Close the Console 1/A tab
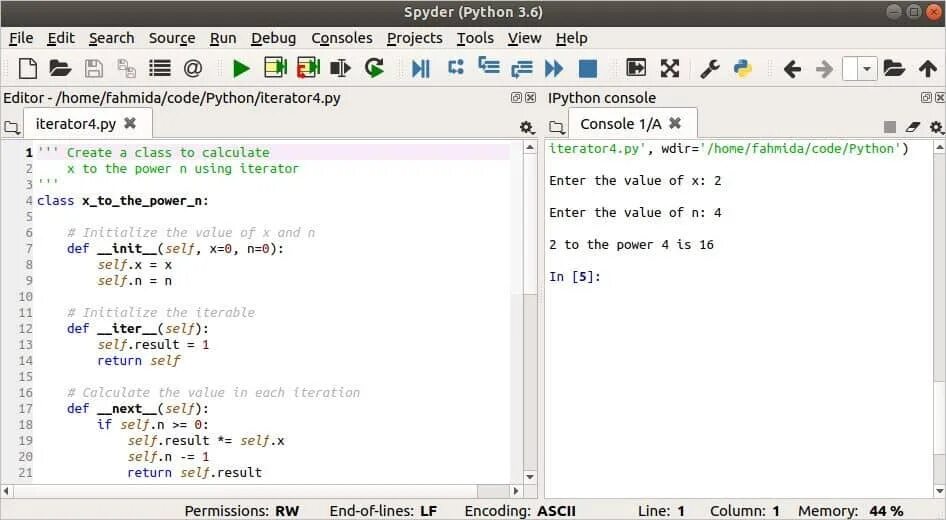This screenshot has height=520, width=946. (675, 123)
